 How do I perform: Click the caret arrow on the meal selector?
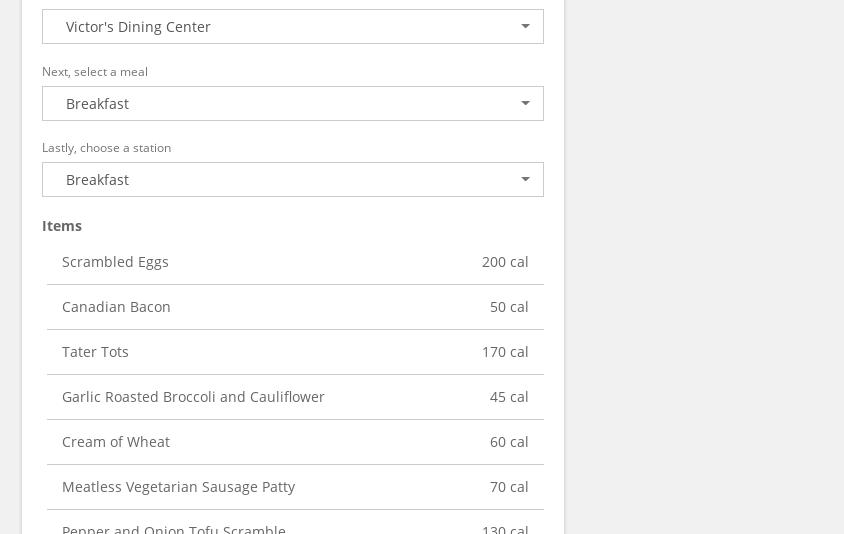525,104
